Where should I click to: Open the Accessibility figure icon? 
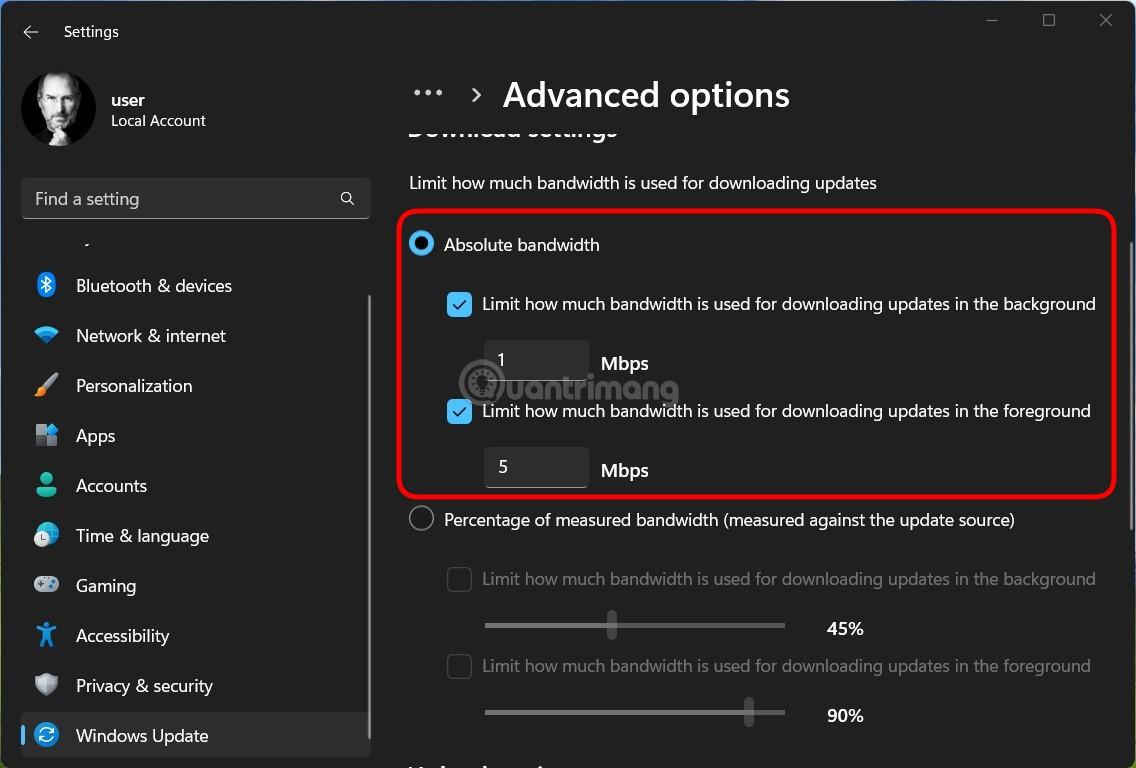[x=46, y=635]
